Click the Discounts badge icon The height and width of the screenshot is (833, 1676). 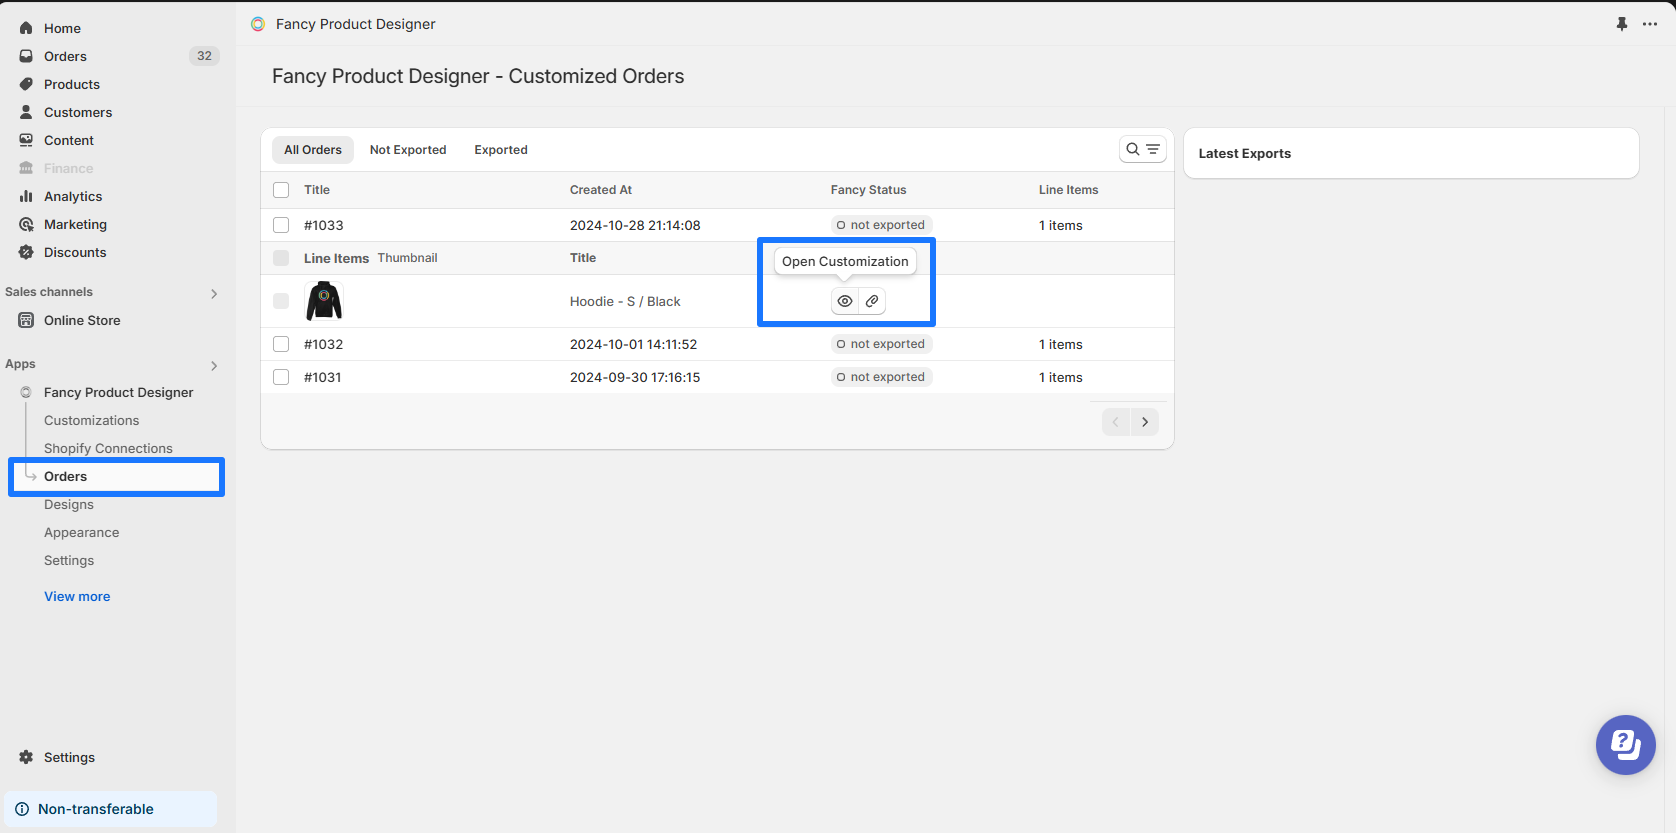(26, 252)
